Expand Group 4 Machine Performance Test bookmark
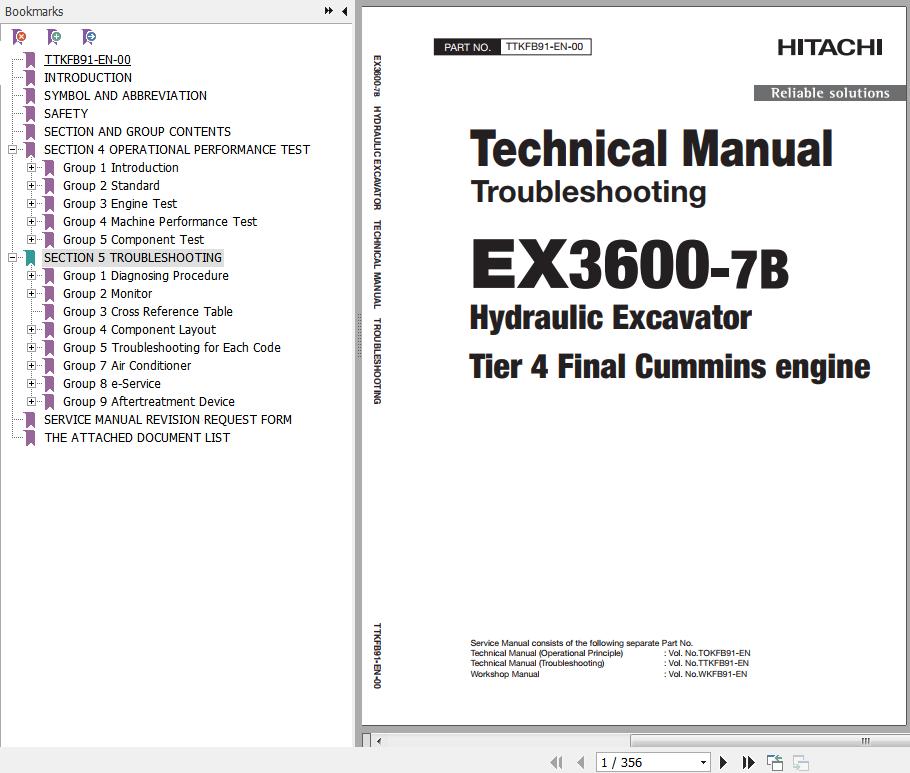 (x=31, y=222)
